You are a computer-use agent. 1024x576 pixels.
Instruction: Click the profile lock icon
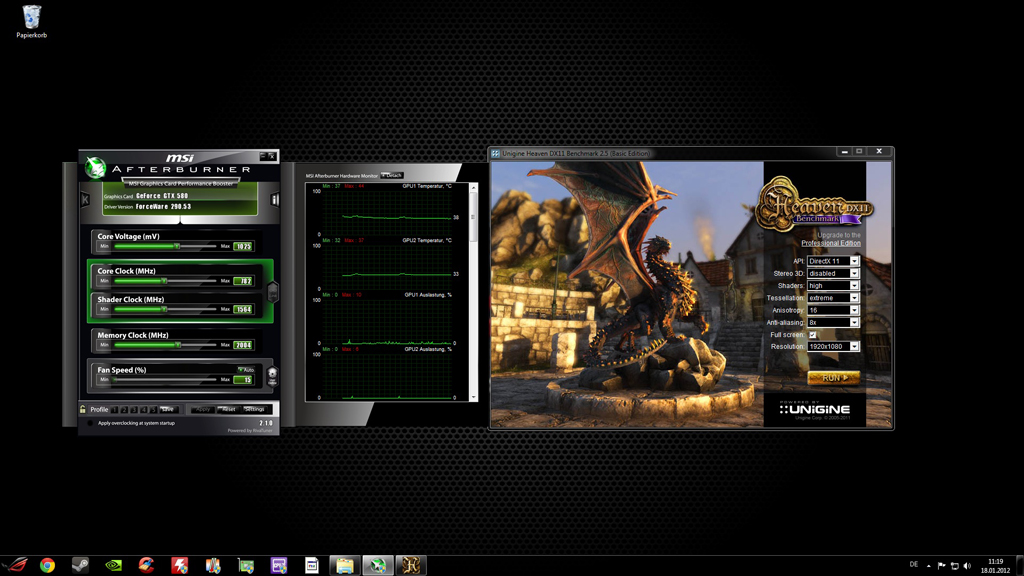(83, 409)
